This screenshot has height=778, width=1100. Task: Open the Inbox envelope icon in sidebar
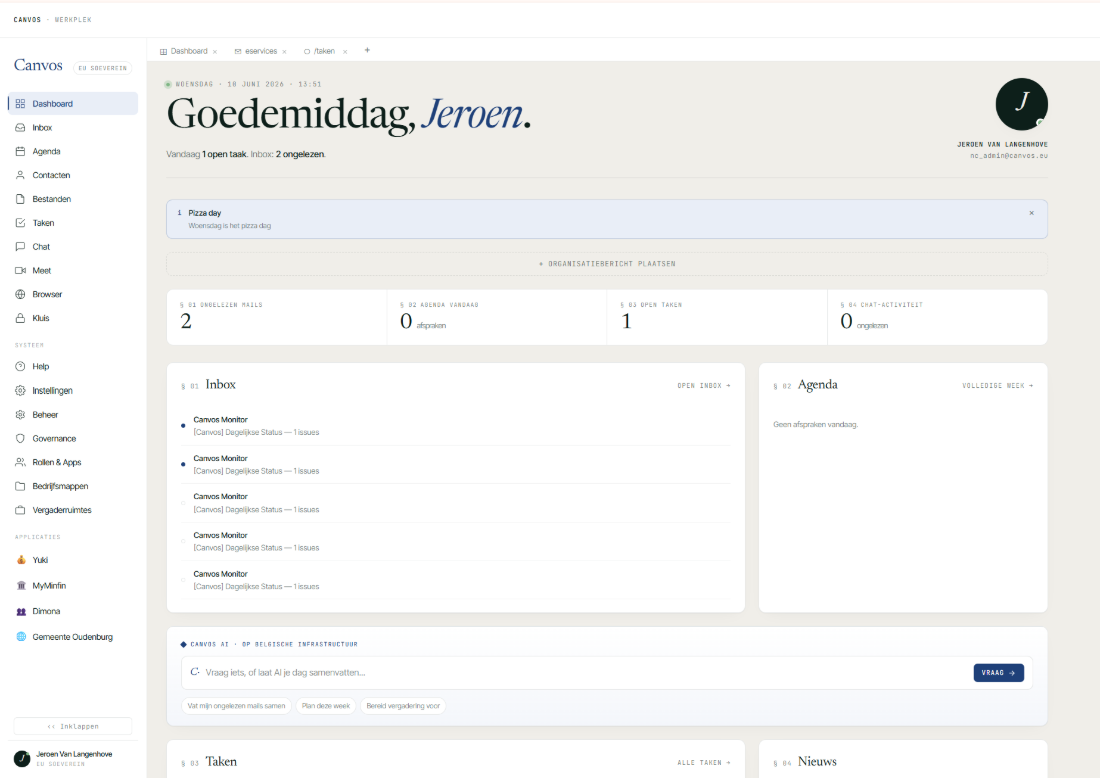point(20,128)
